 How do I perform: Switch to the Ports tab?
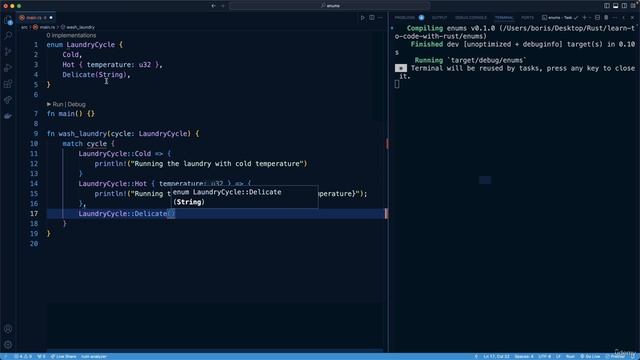pyautogui.click(x=527, y=18)
